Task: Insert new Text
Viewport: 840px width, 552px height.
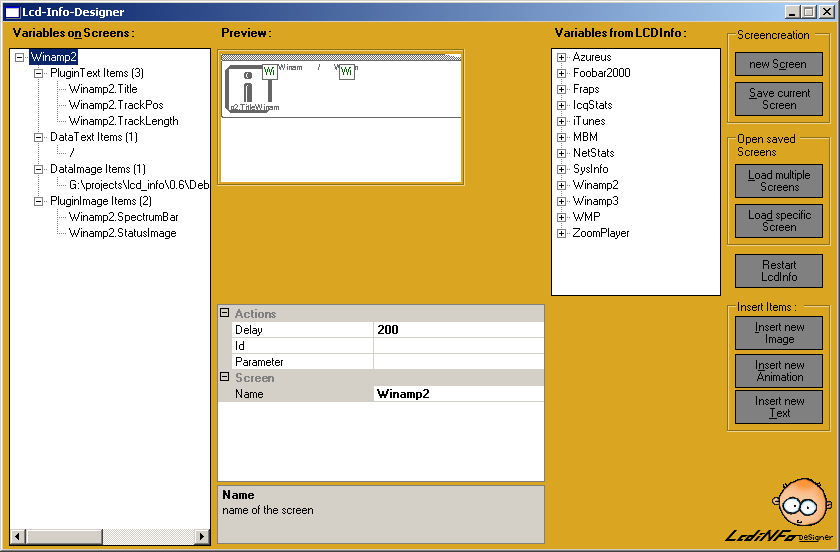Action: coord(778,407)
